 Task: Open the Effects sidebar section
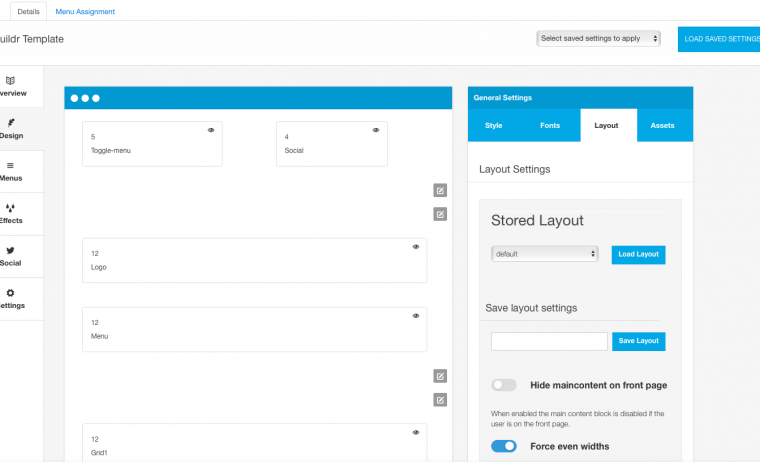point(14,213)
